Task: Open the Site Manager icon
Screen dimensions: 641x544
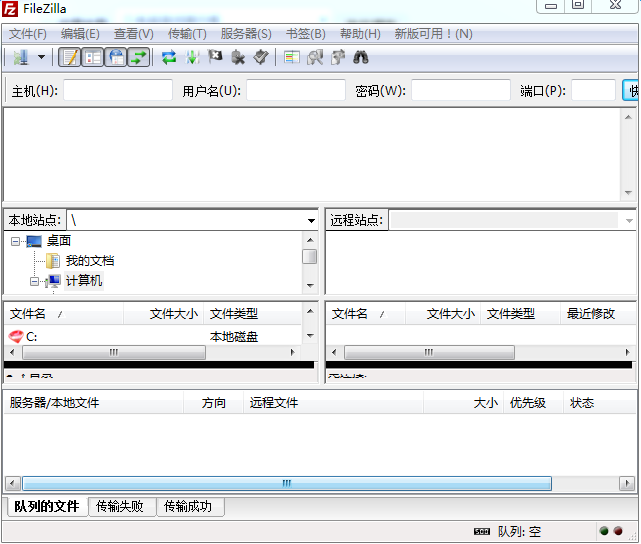Action: pos(21,57)
